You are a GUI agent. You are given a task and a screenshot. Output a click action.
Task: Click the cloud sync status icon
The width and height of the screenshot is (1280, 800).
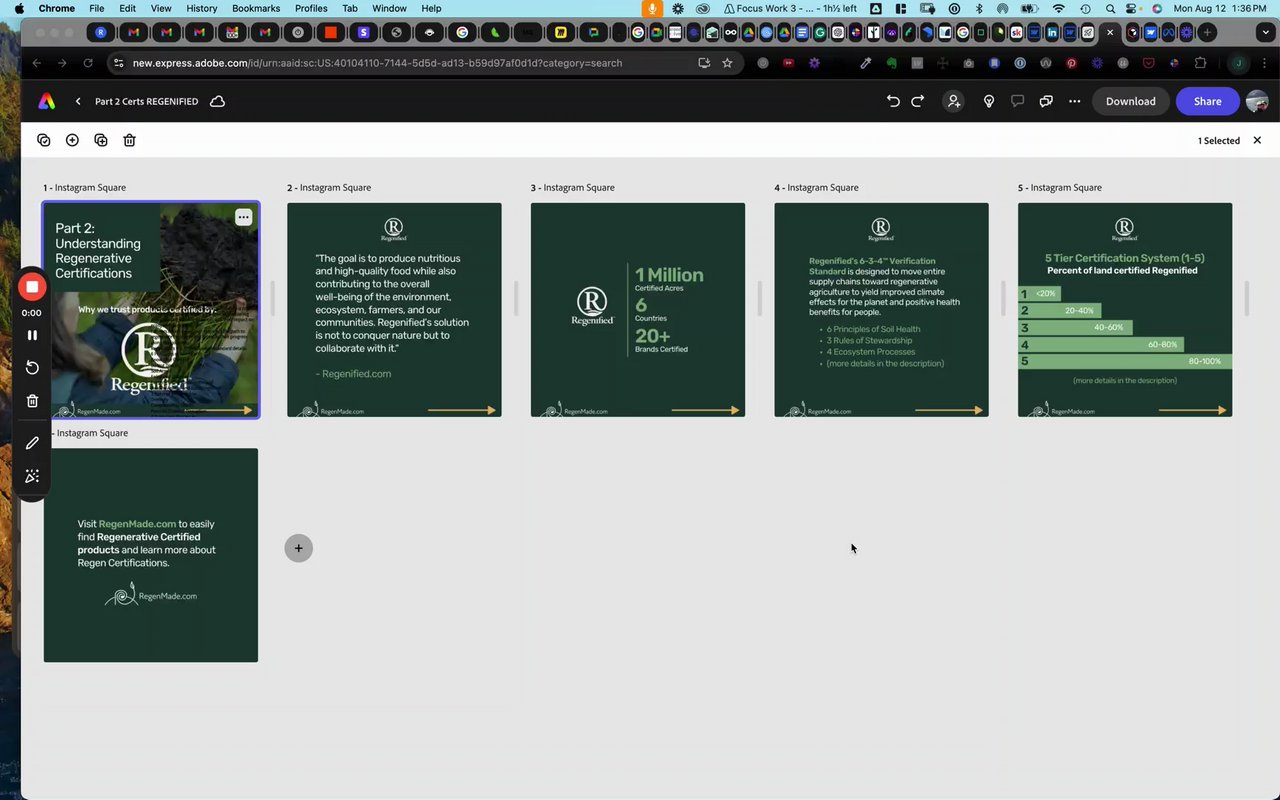click(x=217, y=101)
